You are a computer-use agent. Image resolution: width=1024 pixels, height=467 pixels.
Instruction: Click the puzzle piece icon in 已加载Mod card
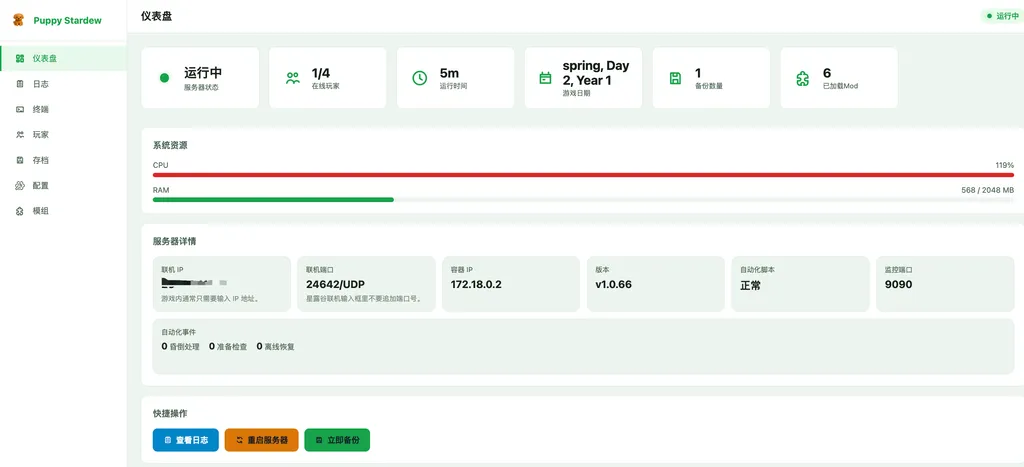point(803,78)
